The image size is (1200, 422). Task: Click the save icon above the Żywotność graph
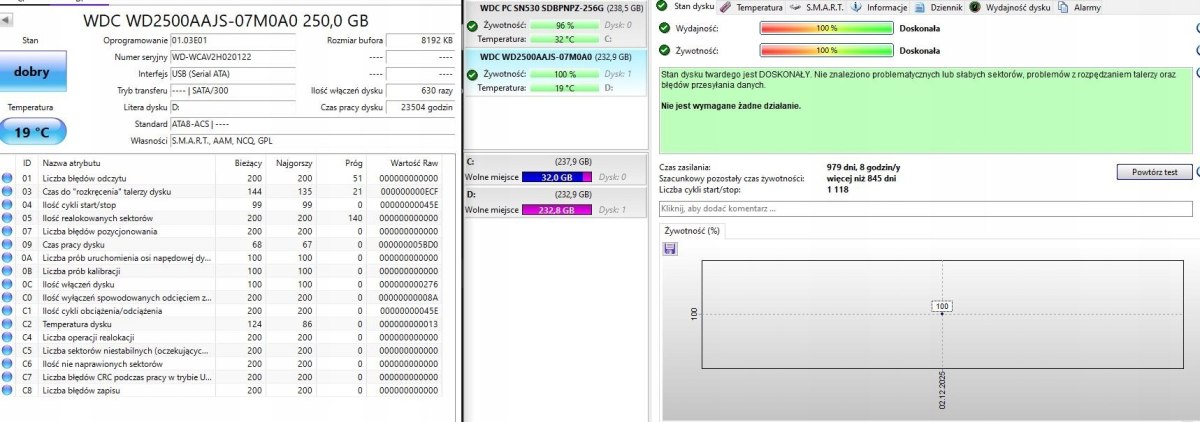coord(669,248)
